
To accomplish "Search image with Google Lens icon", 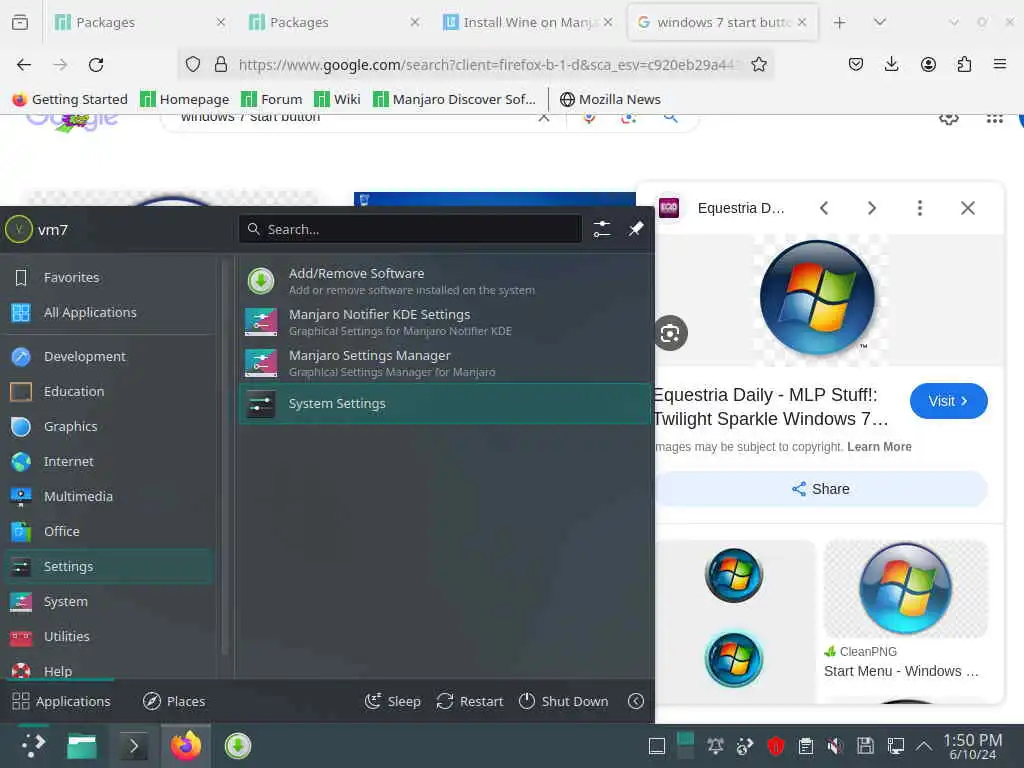I will pyautogui.click(x=671, y=334).
